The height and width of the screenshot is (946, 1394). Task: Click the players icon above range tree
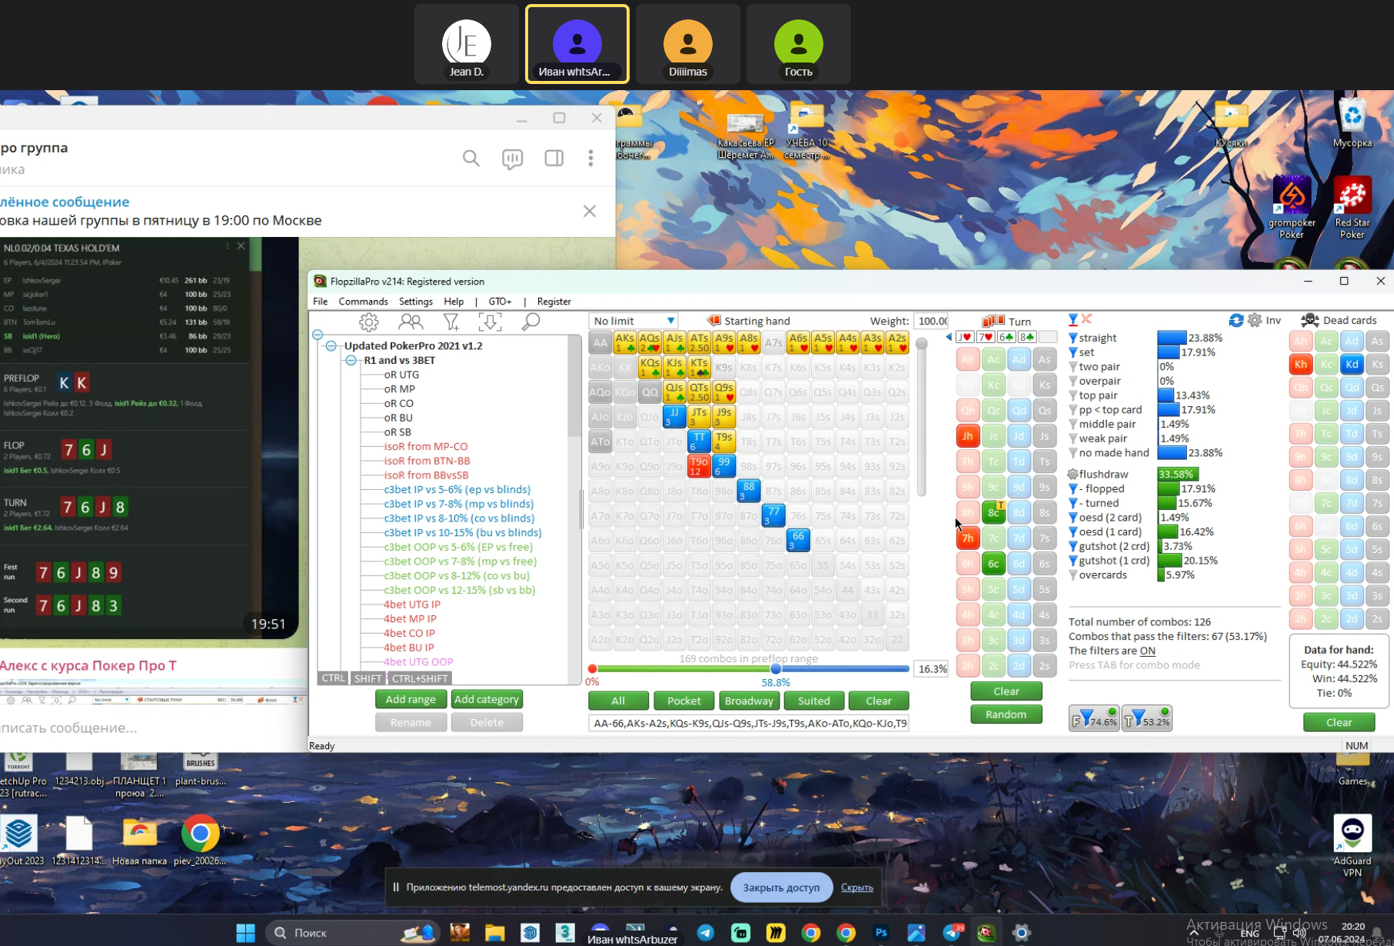(410, 322)
